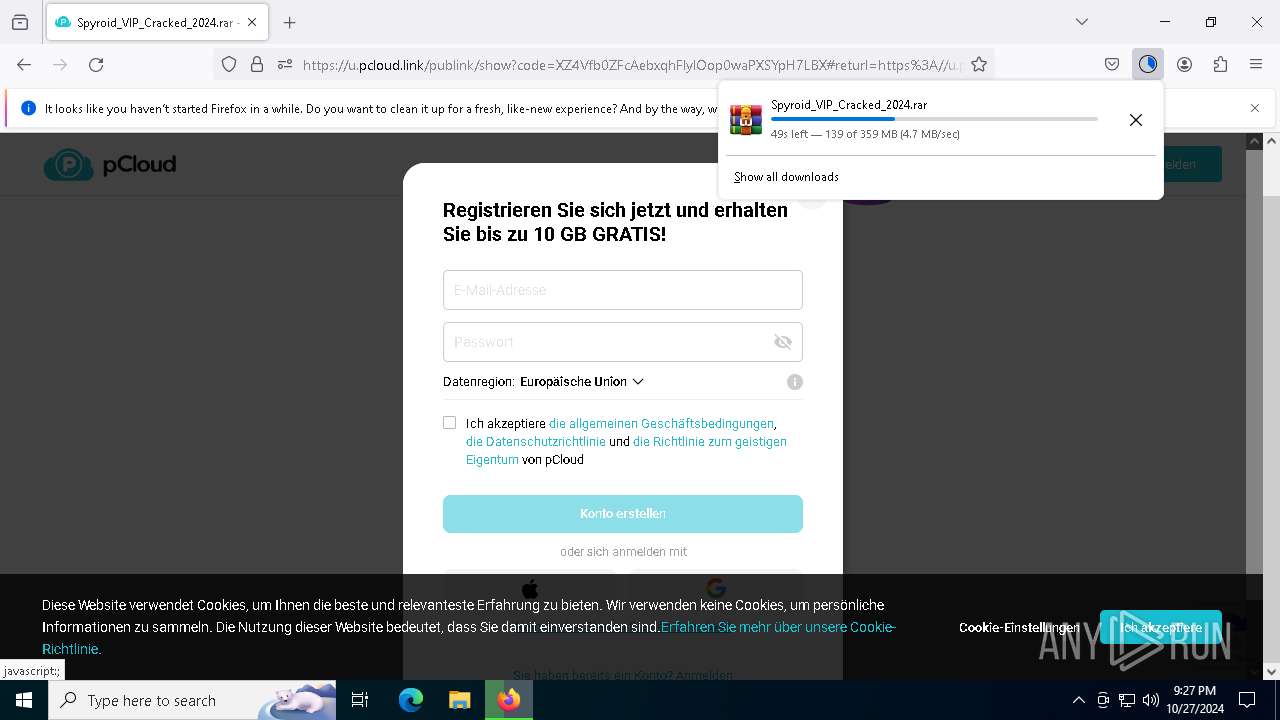Viewport: 1280px width, 720px height.
Task: Open Extensions puzzle icon
Action: (x=1220, y=64)
